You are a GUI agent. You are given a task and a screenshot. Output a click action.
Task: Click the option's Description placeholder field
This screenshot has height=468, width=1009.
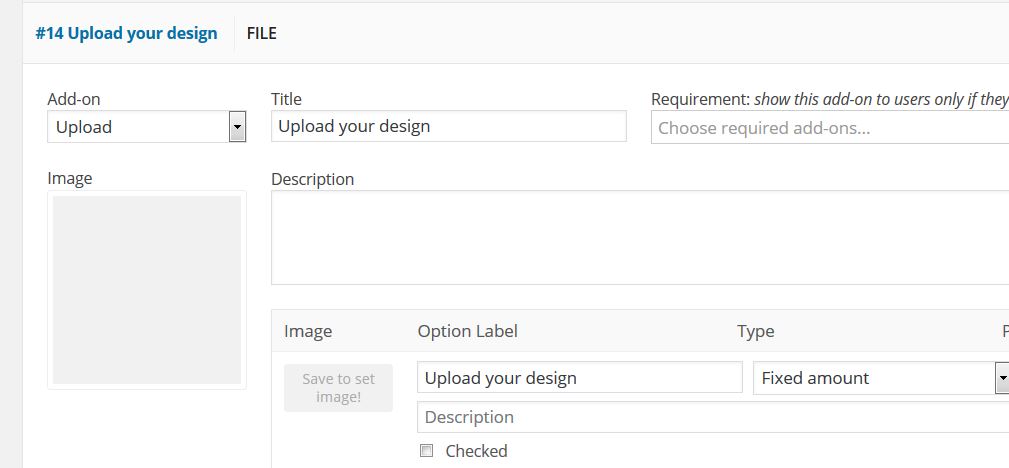(x=712, y=417)
